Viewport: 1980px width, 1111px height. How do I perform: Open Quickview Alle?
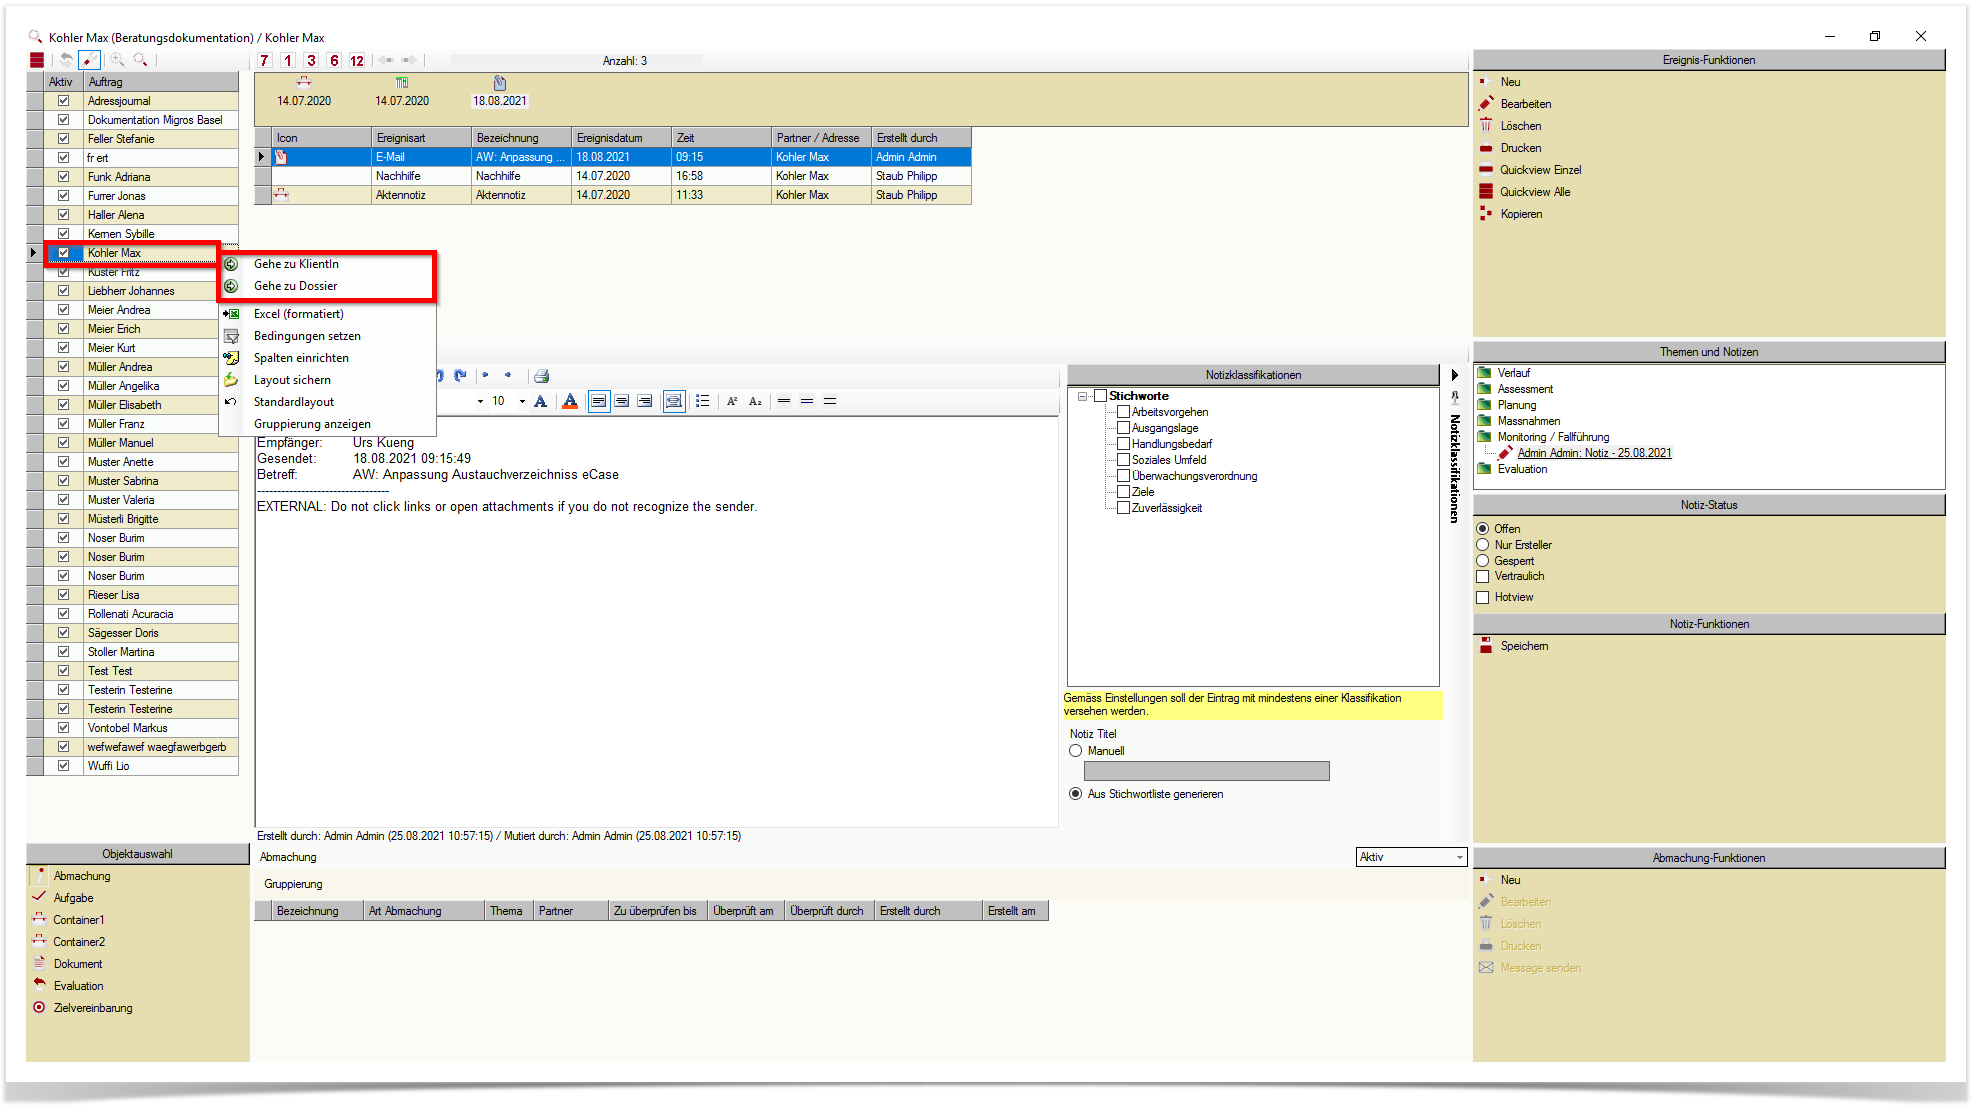(x=1535, y=192)
